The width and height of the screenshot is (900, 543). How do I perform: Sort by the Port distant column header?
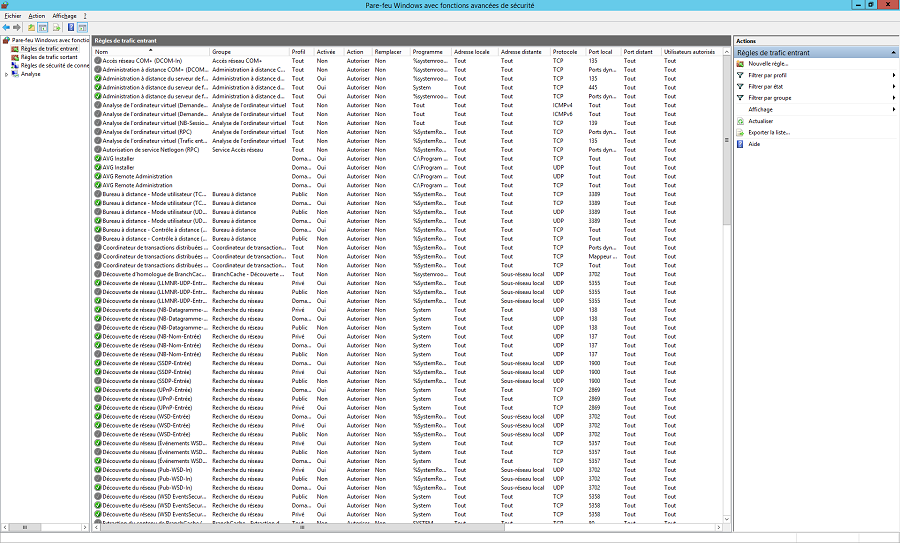click(x=641, y=52)
